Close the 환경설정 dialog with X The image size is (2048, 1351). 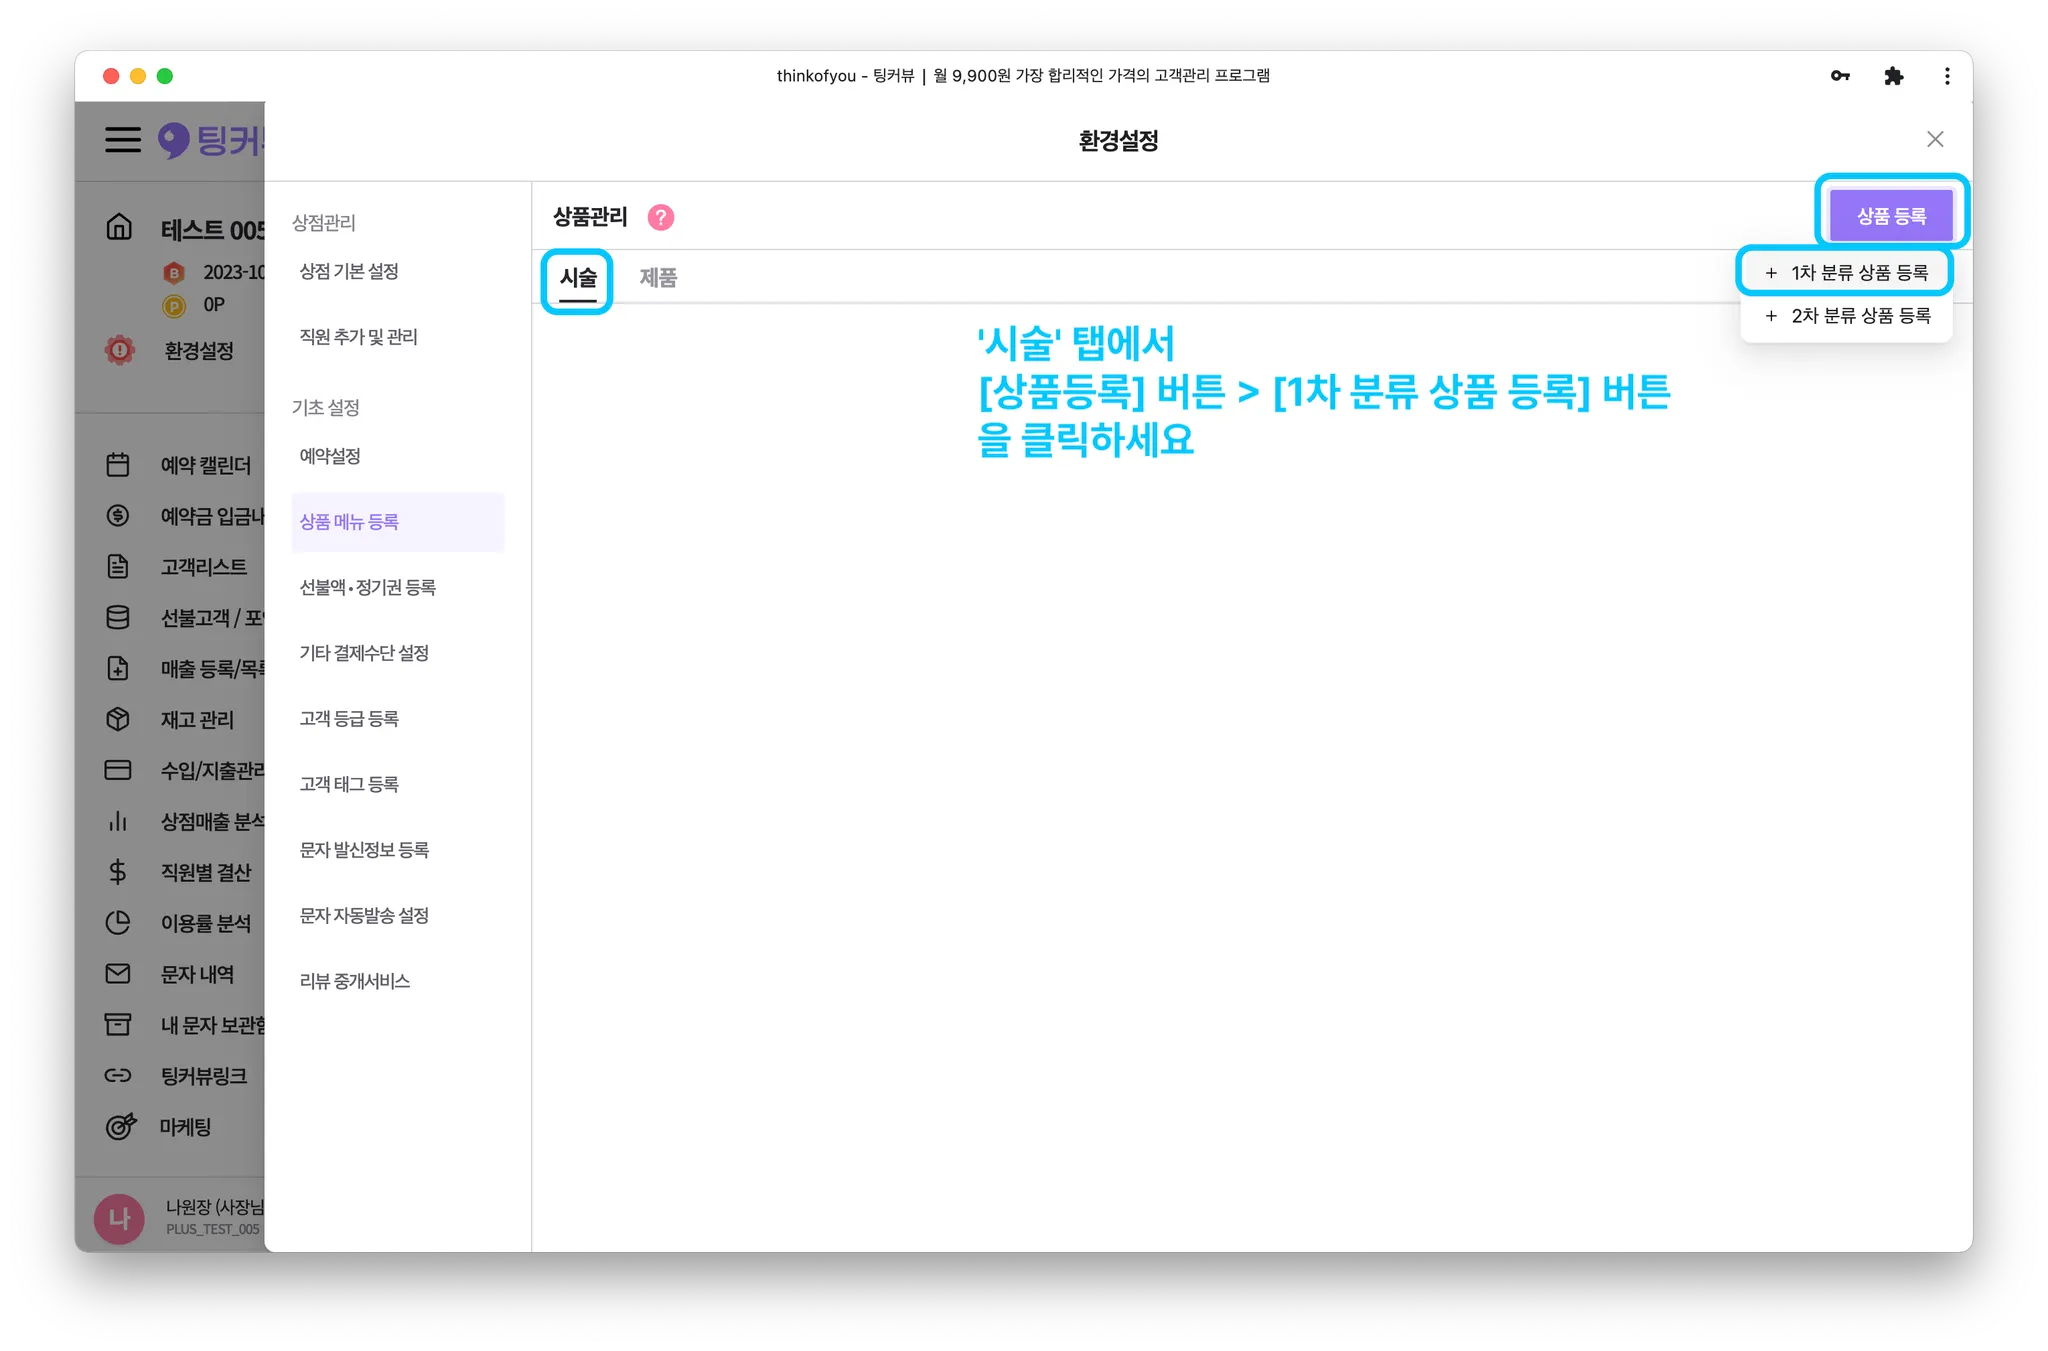1935,139
